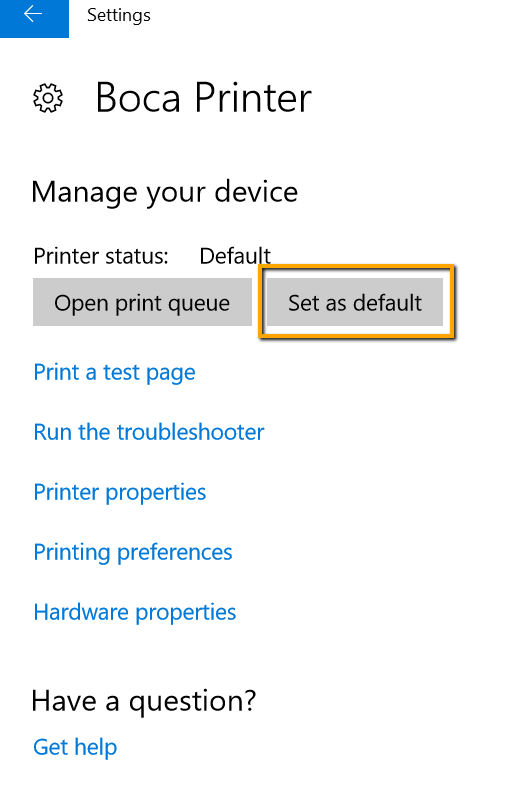
Task: Run the troubleshooter
Action: click(149, 432)
